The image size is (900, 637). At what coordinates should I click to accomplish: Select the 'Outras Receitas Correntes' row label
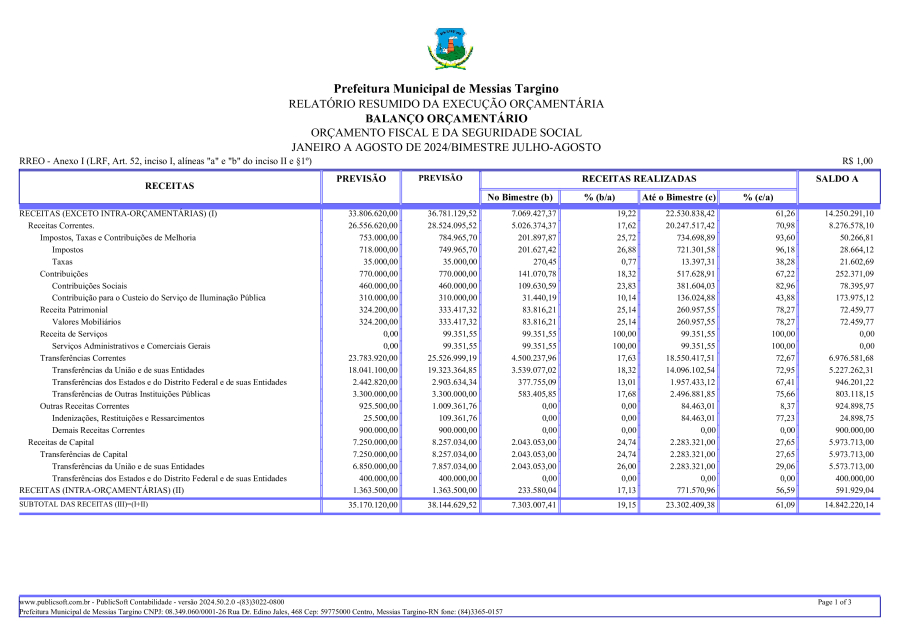tap(84, 406)
